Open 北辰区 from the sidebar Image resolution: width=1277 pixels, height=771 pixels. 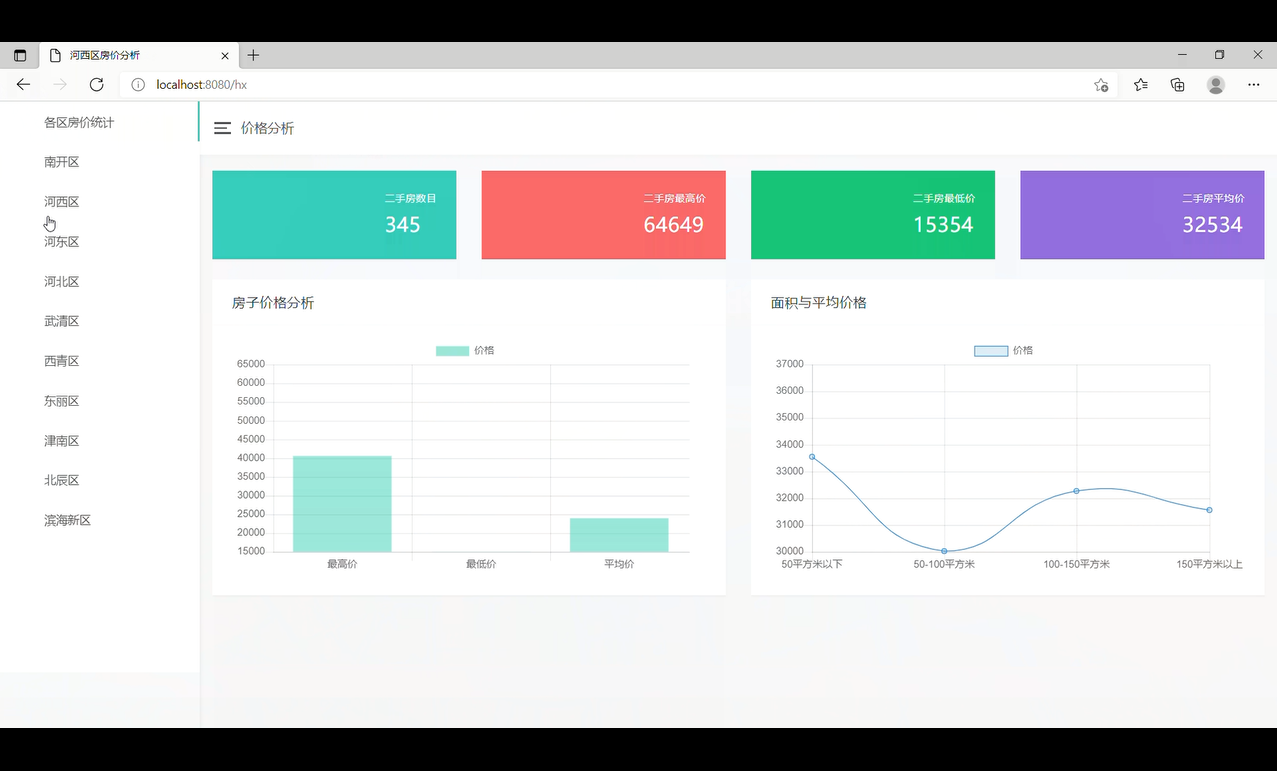pyautogui.click(x=61, y=480)
